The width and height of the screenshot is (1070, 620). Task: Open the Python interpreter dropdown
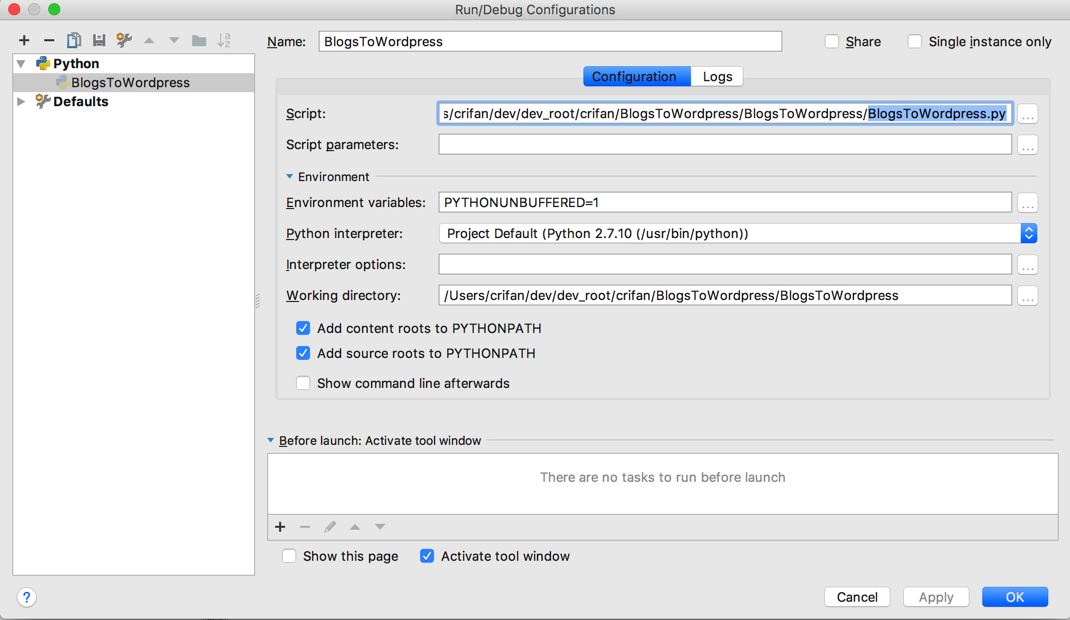(x=1028, y=233)
